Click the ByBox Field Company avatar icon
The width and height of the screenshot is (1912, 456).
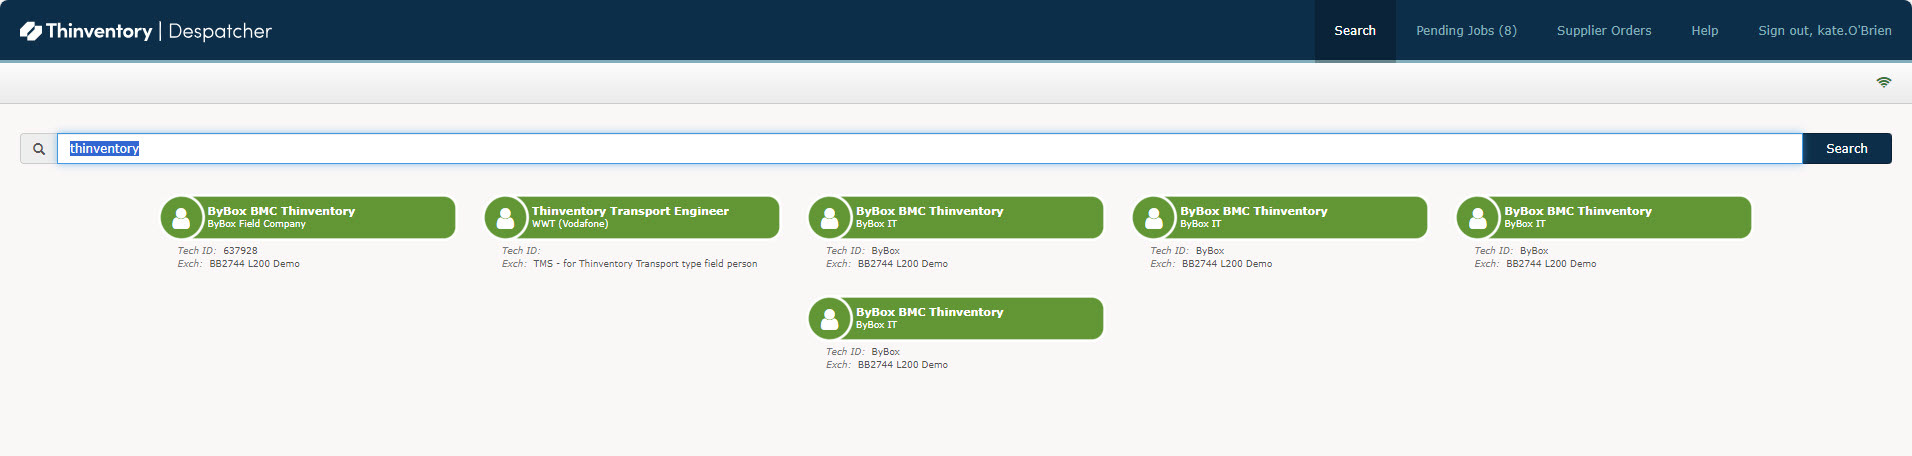[181, 217]
